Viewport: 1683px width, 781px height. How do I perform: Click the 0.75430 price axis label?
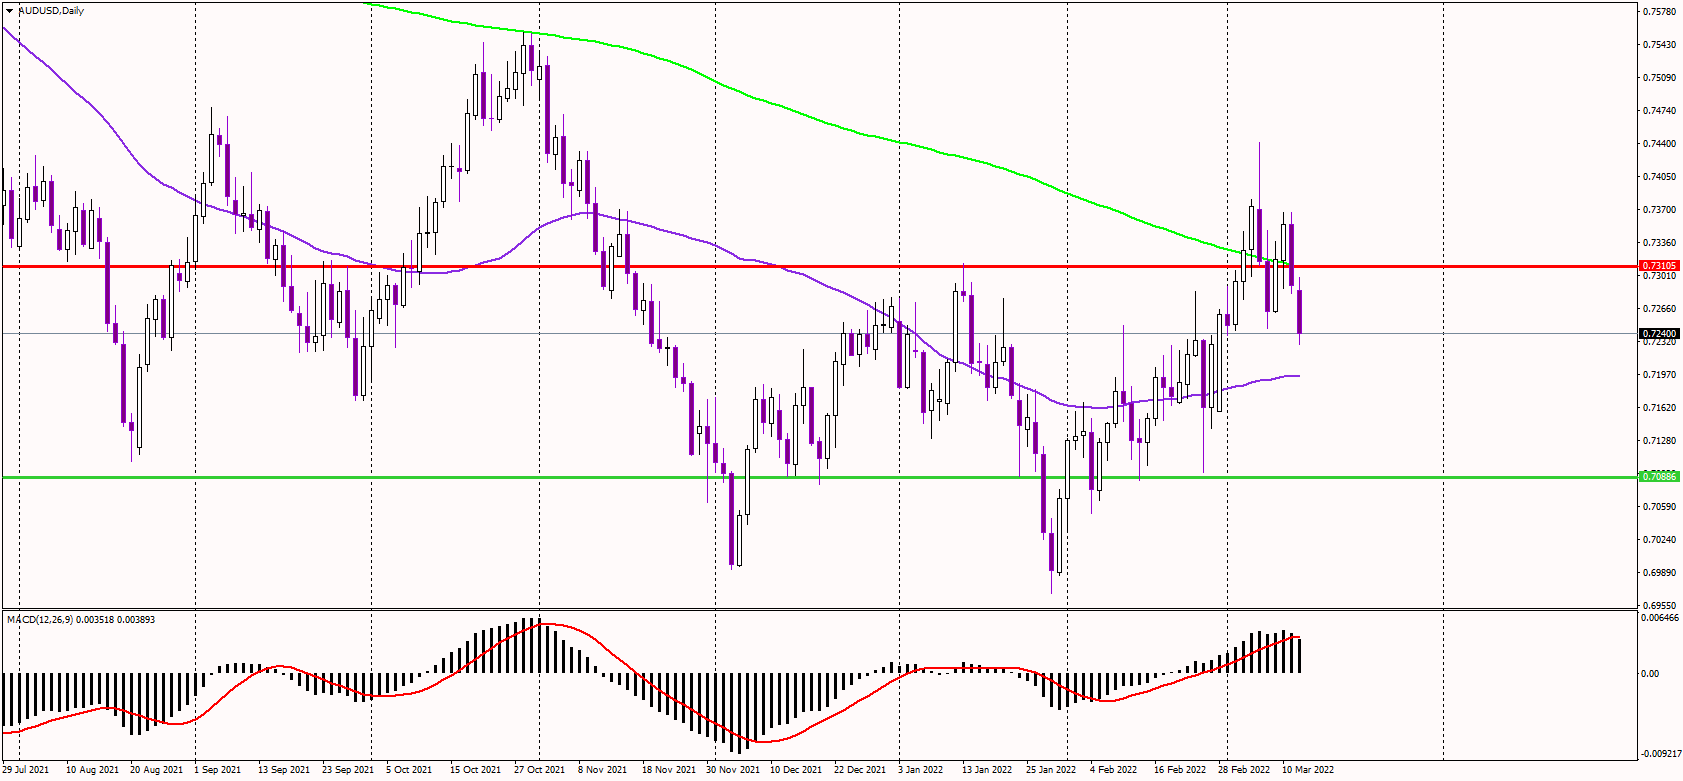click(x=1660, y=45)
